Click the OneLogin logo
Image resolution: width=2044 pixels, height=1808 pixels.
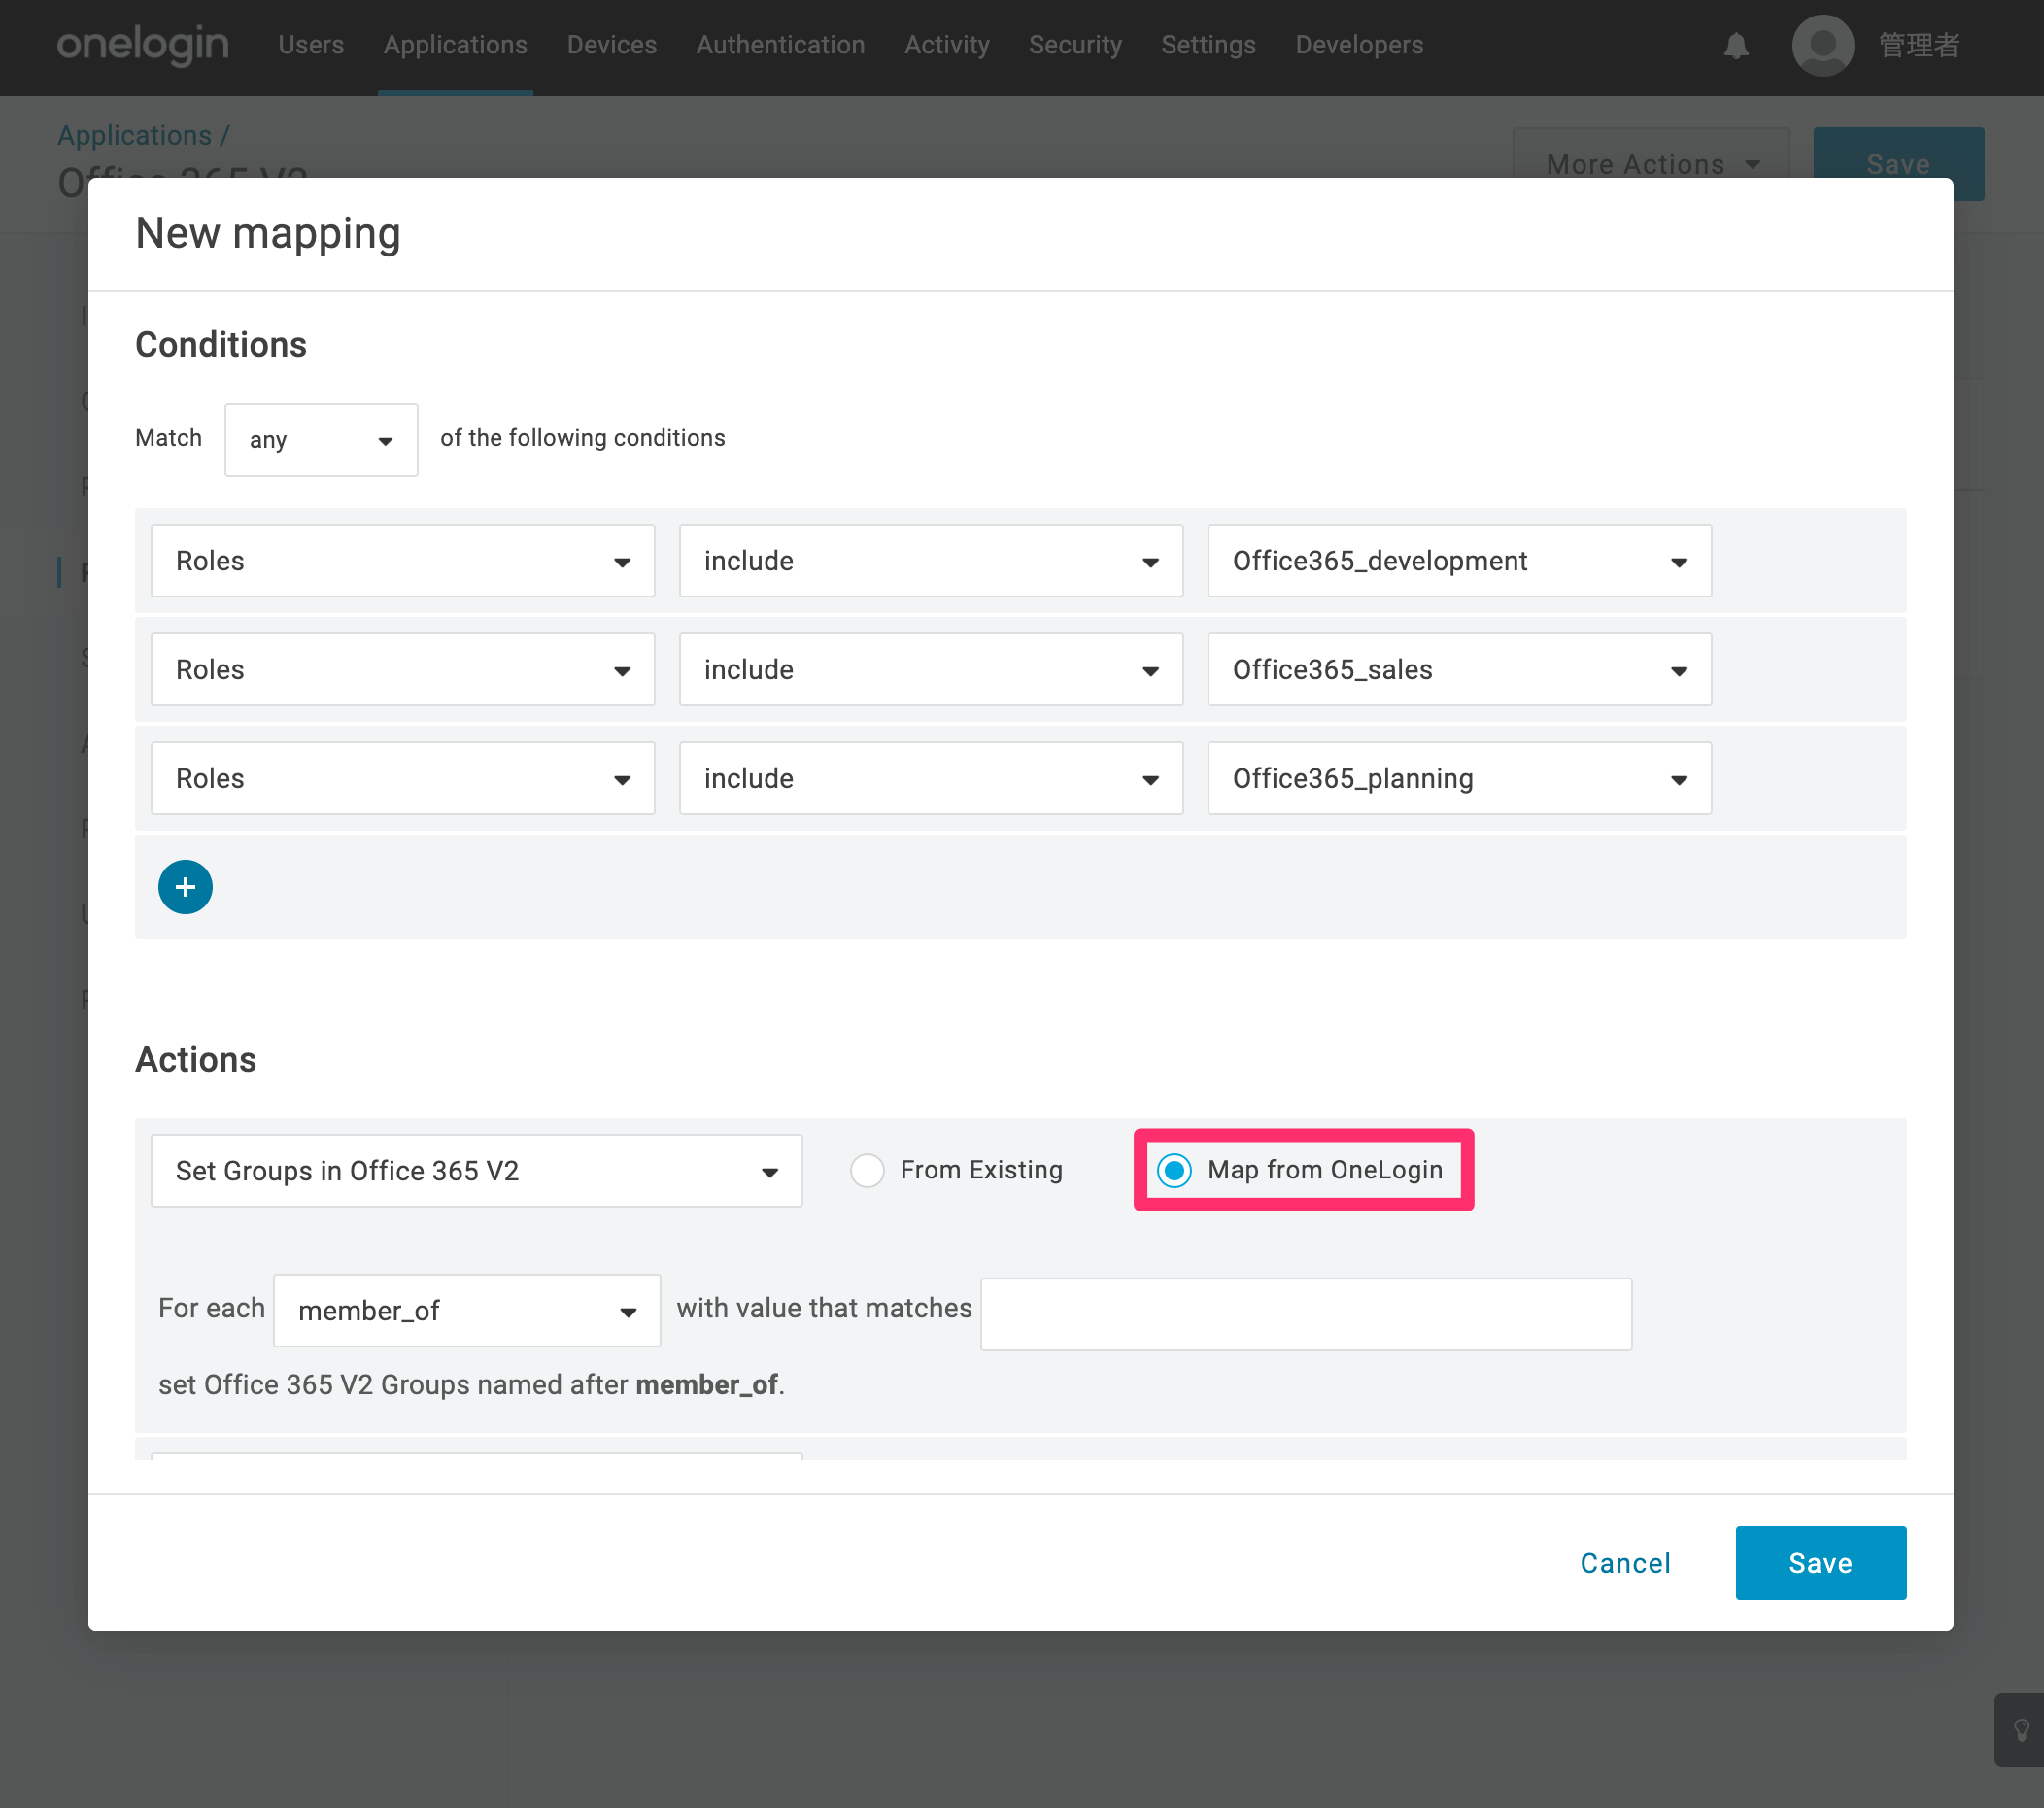143,45
